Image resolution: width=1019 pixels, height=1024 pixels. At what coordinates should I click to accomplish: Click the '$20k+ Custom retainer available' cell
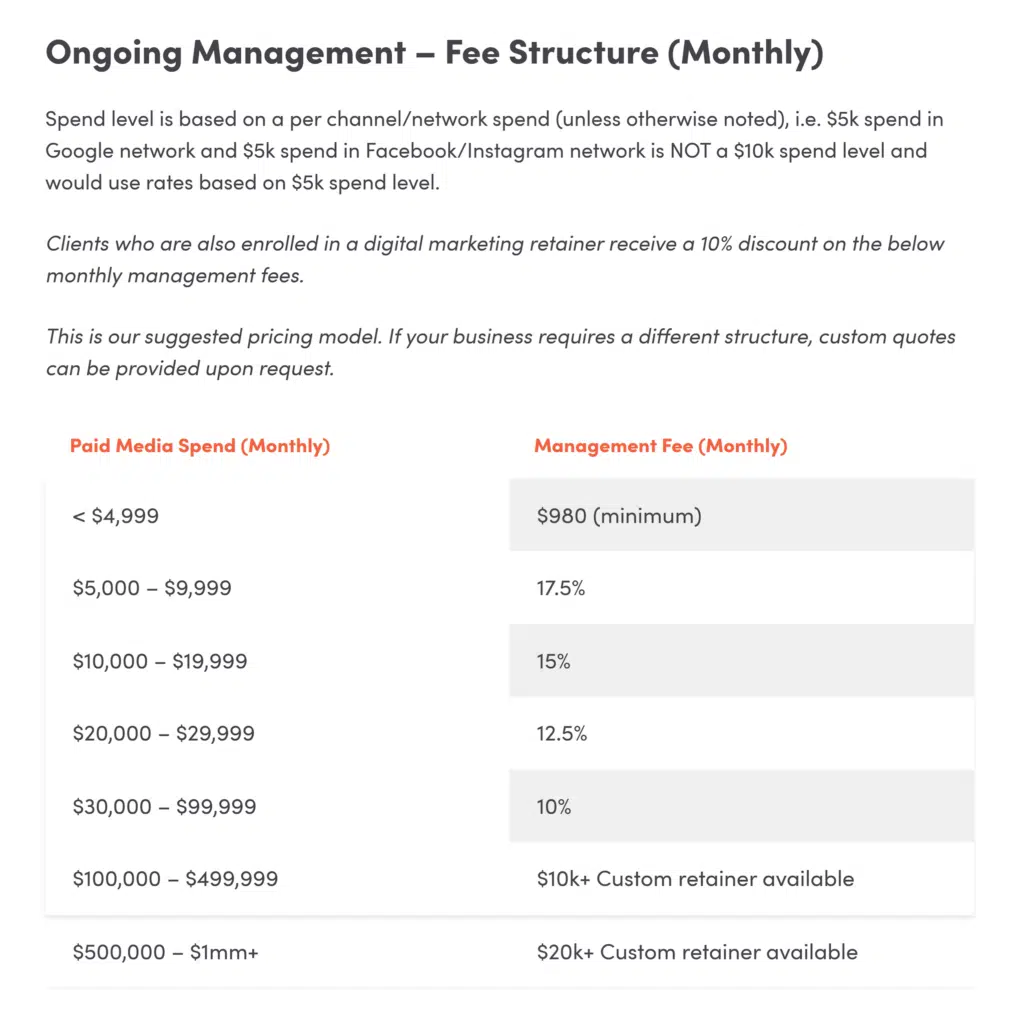tap(697, 952)
